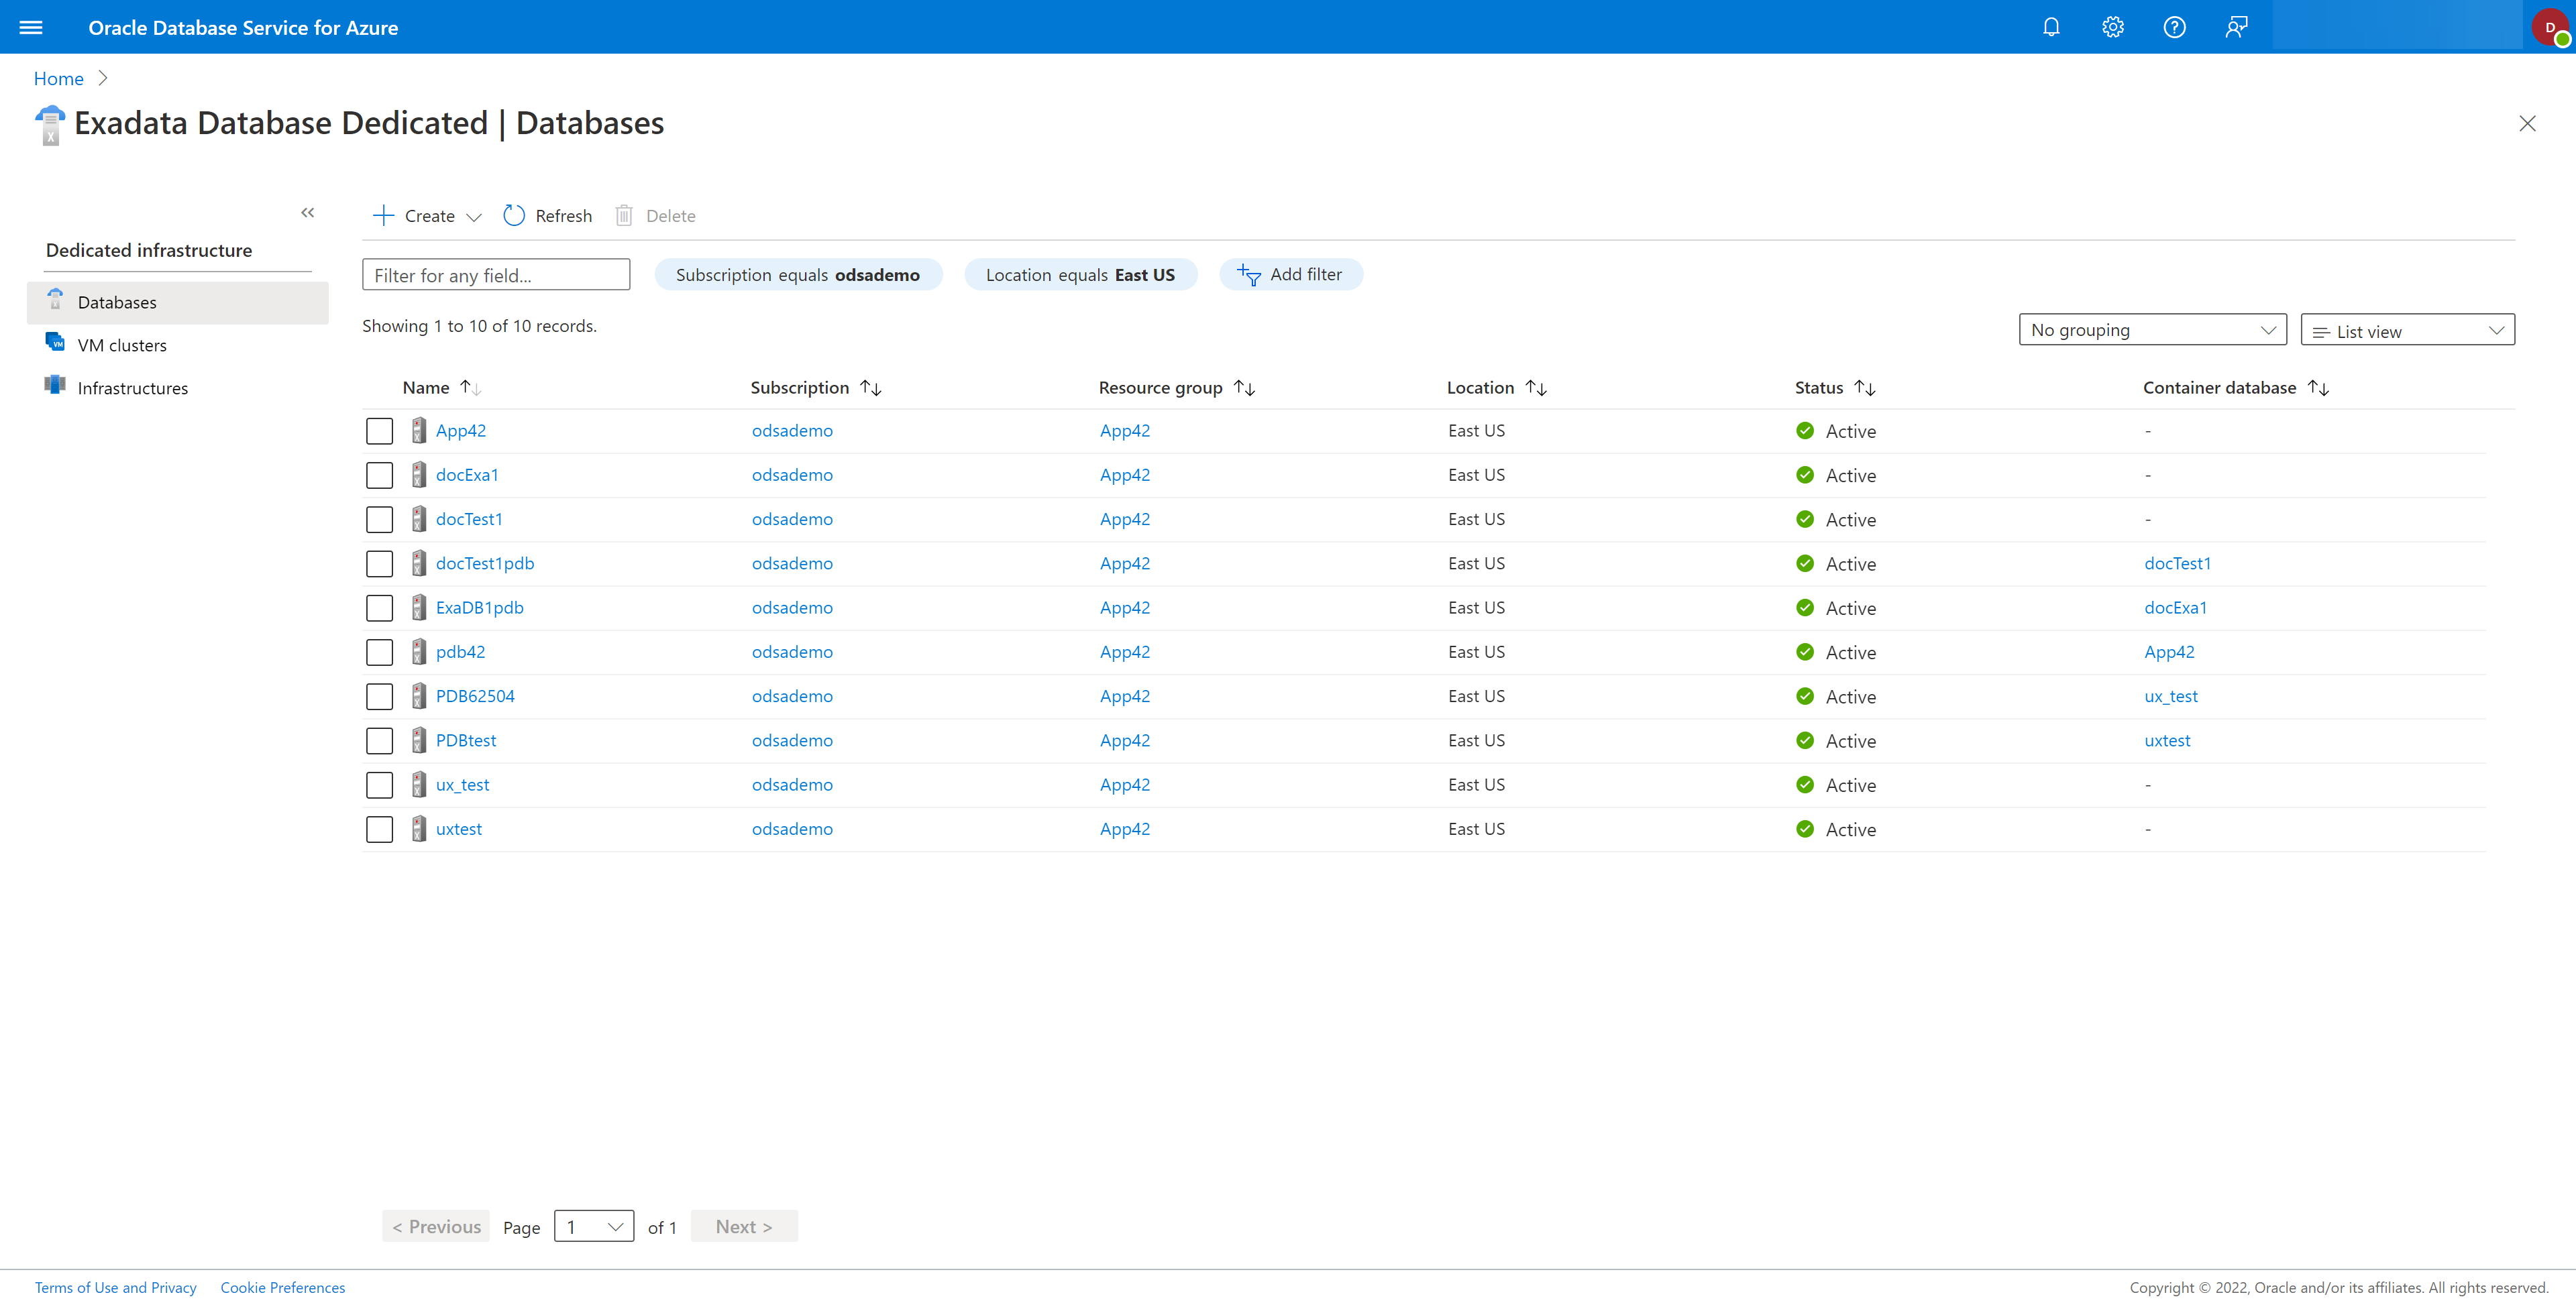This screenshot has height=1309, width=2576.
Task: Open Cookie Preferences link
Action: click(x=283, y=1287)
